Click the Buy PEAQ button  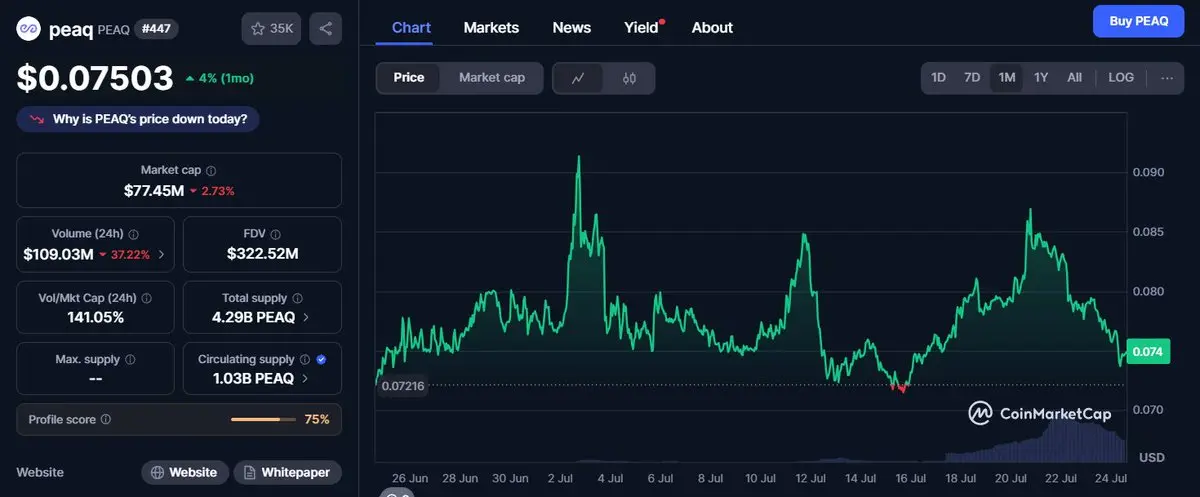coord(1138,21)
